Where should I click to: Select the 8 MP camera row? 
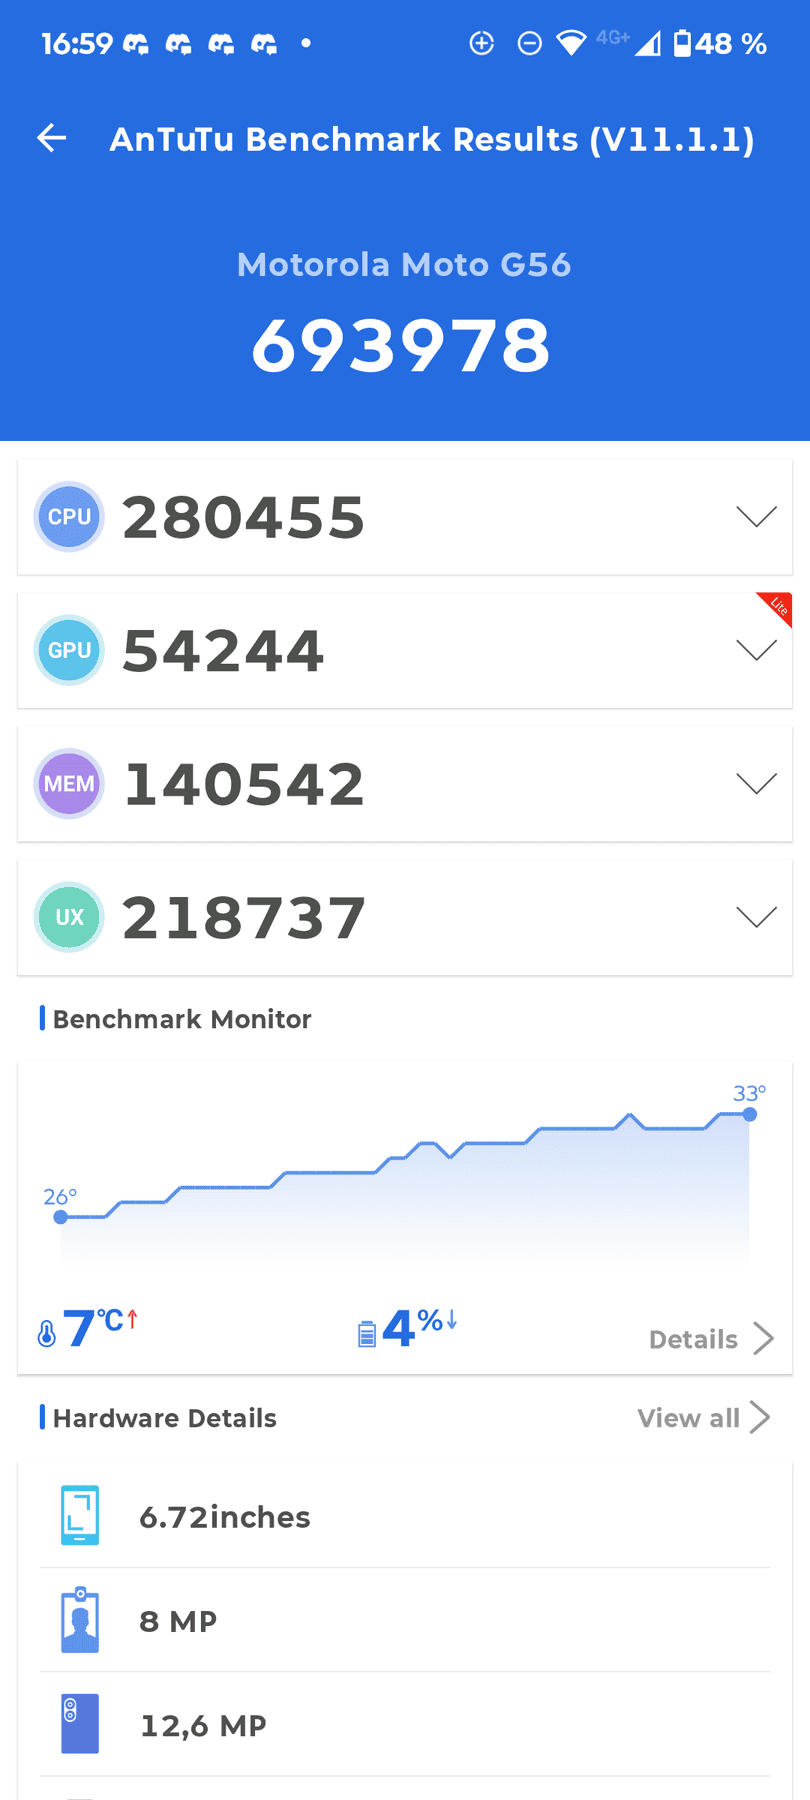(x=405, y=1620)
